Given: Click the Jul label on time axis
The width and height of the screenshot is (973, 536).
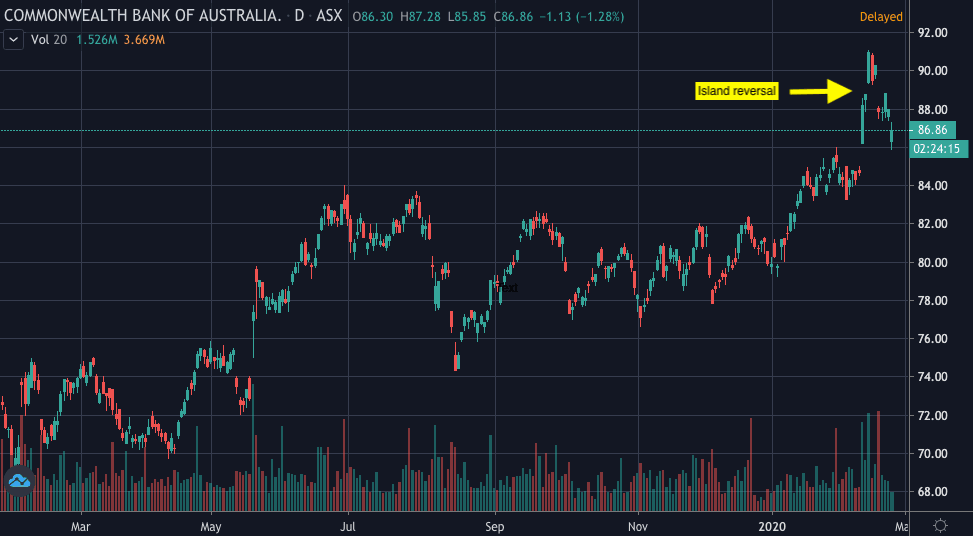Looking at the screenshot, I should 347,524.
